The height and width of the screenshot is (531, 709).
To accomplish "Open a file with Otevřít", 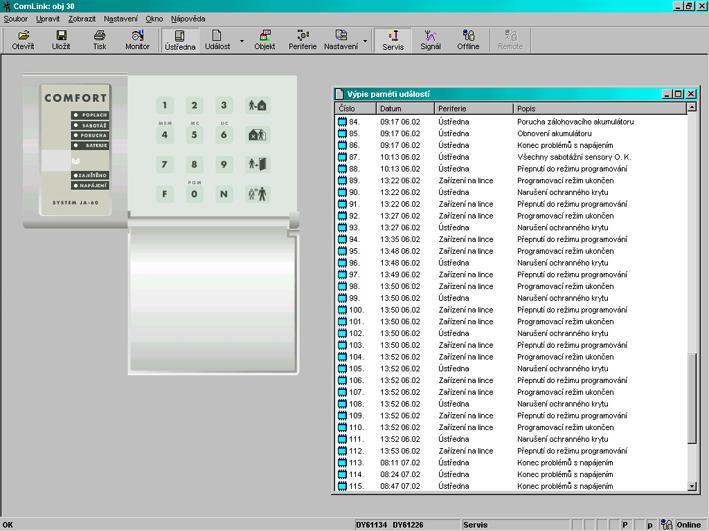I will [23, 40].
